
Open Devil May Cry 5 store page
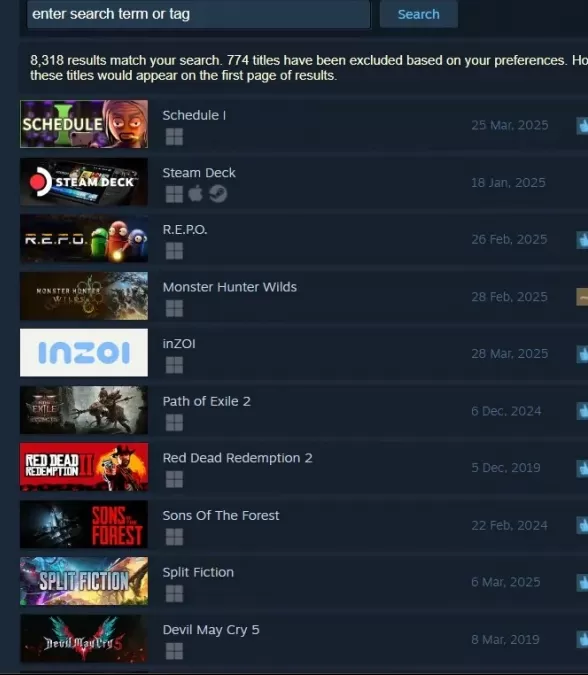point(211,630)
